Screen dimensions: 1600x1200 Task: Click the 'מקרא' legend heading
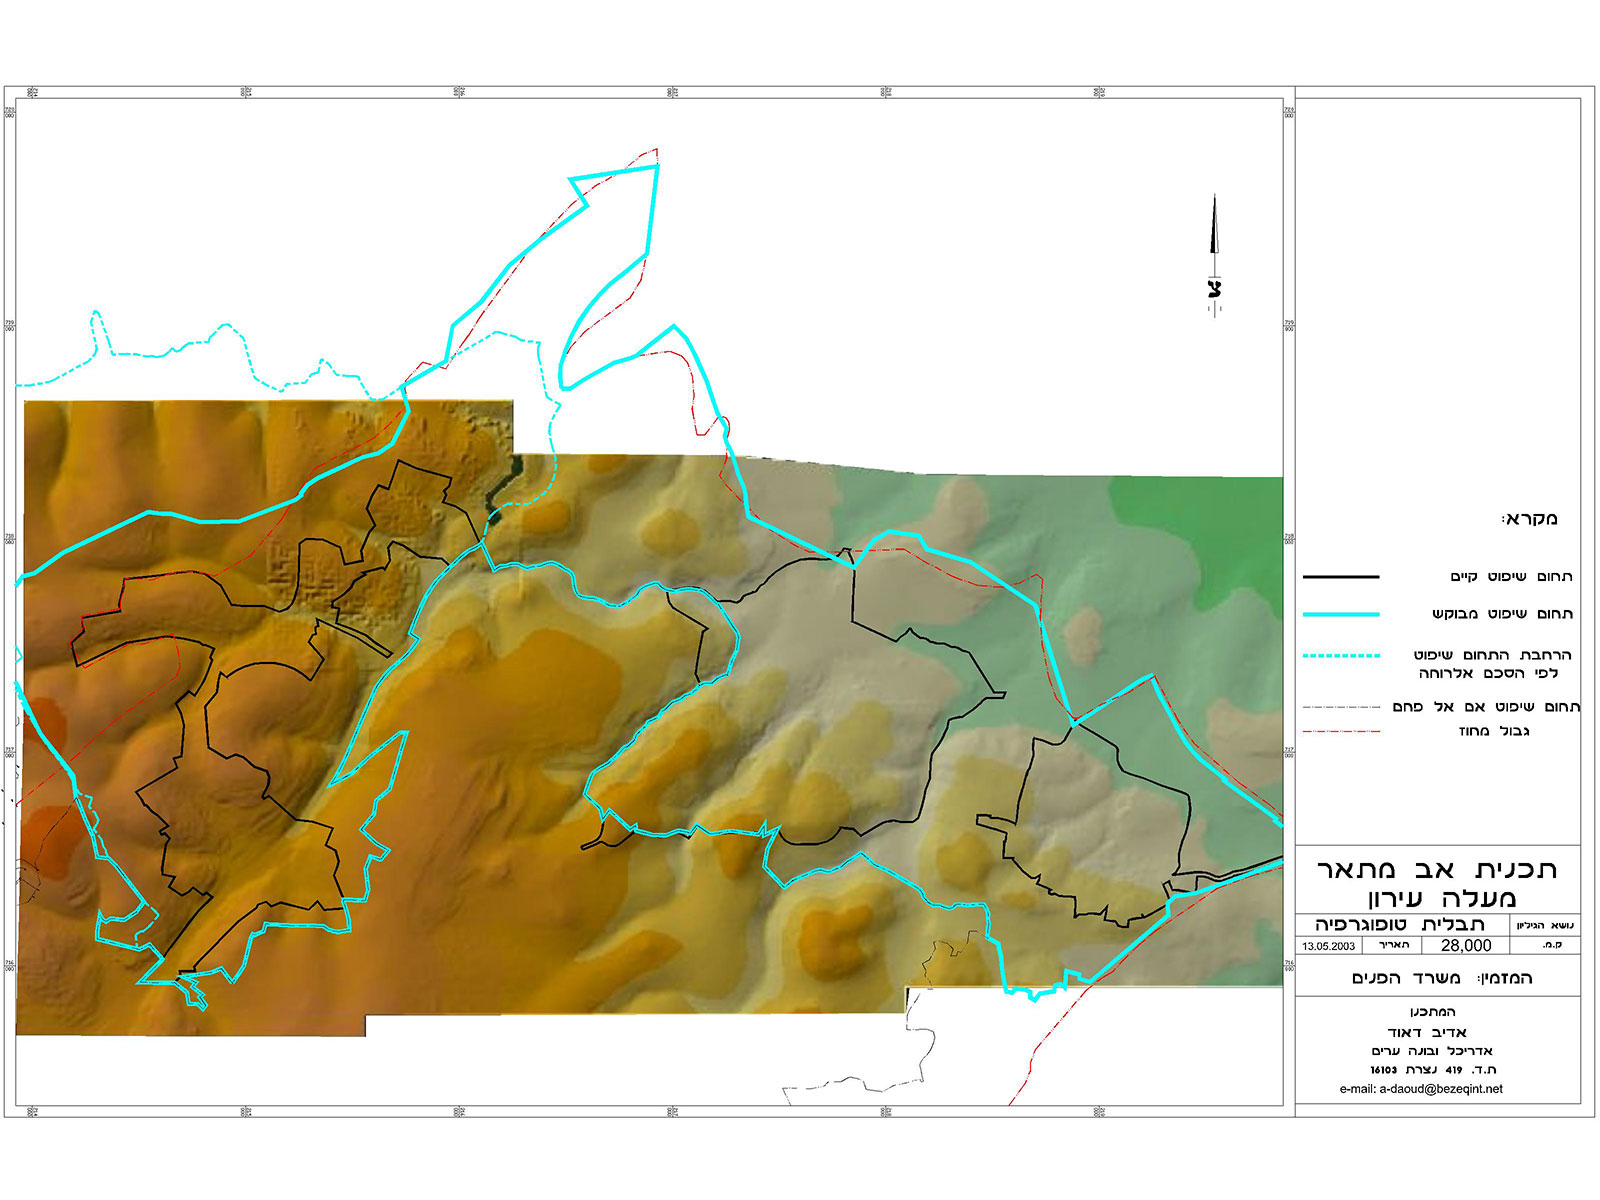(x=1529, y=519)
